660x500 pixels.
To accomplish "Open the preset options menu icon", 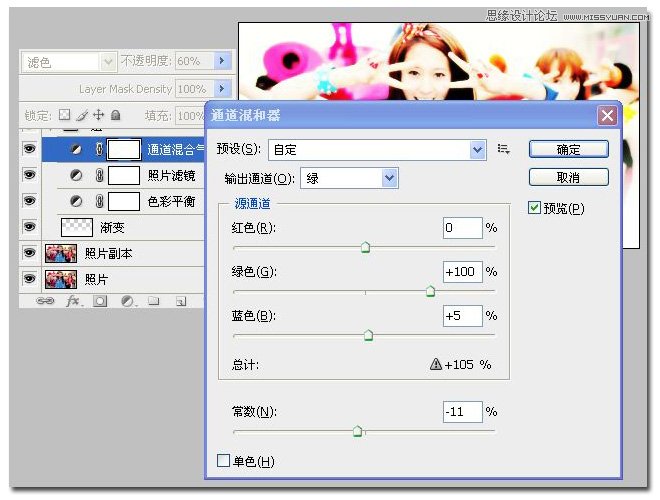I will point(503,149).
